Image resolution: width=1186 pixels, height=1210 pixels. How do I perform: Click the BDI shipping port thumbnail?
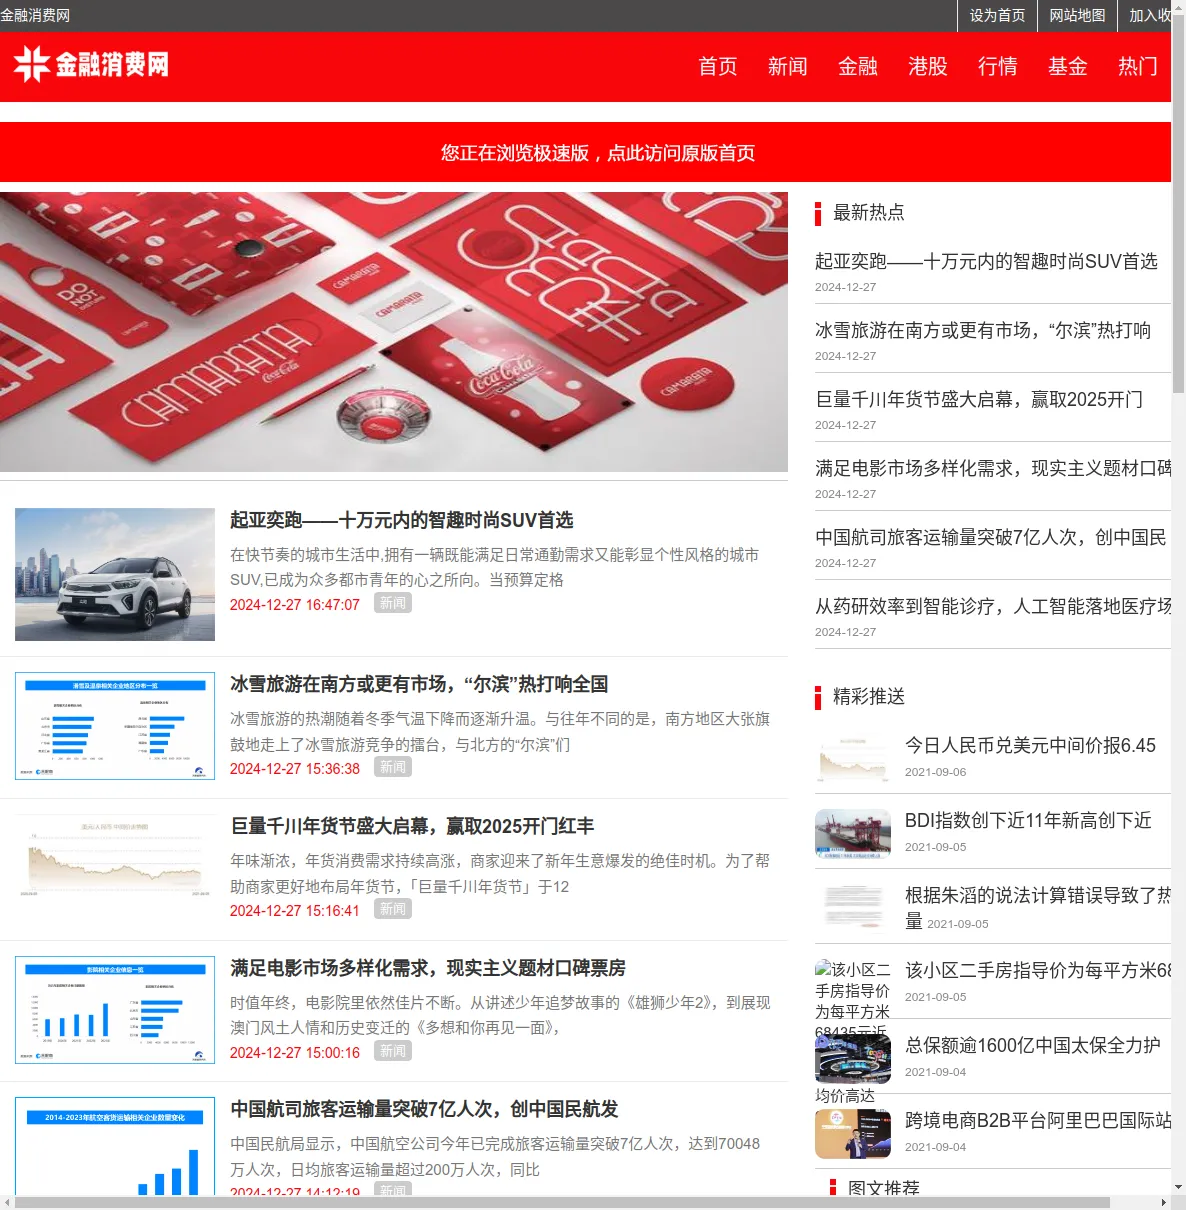pos(853,834)
